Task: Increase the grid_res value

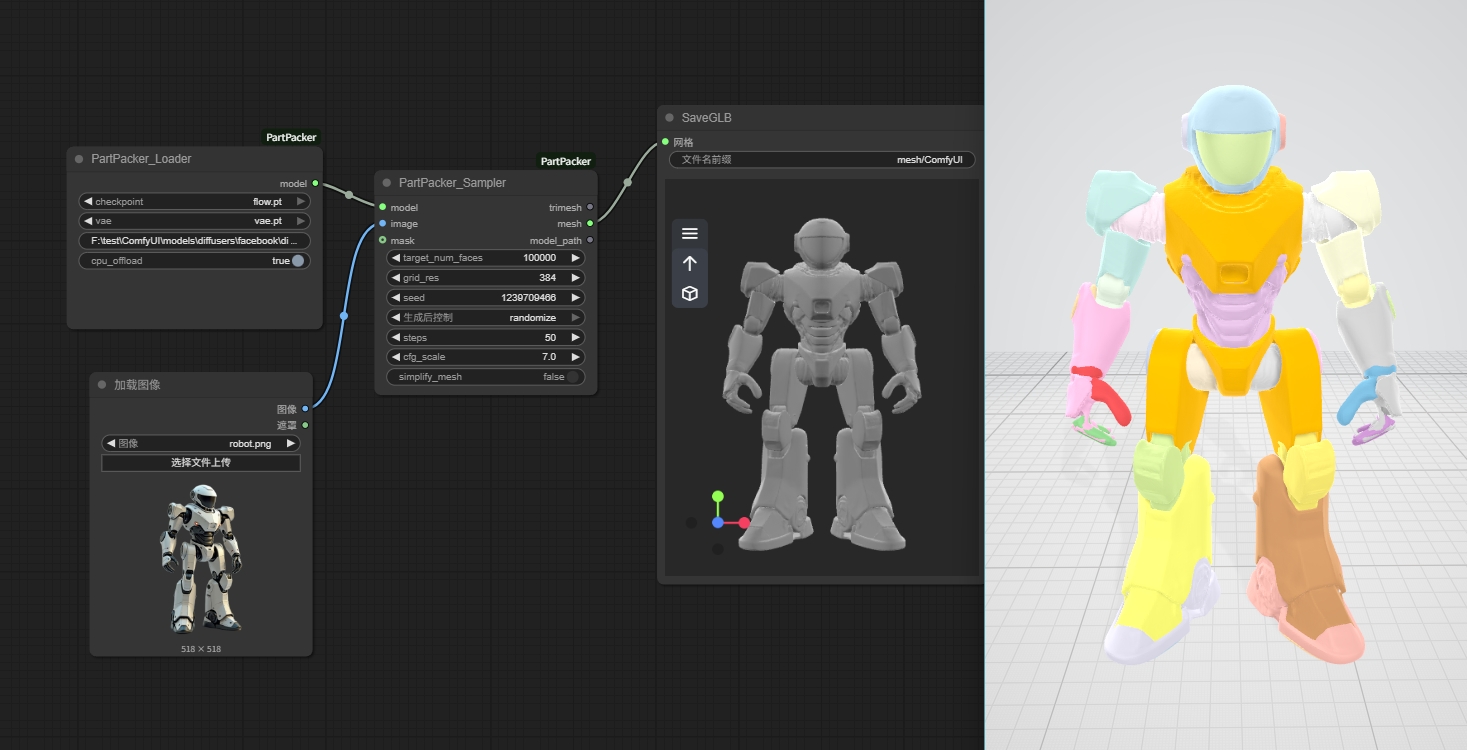Action: [x=575, y=278]
